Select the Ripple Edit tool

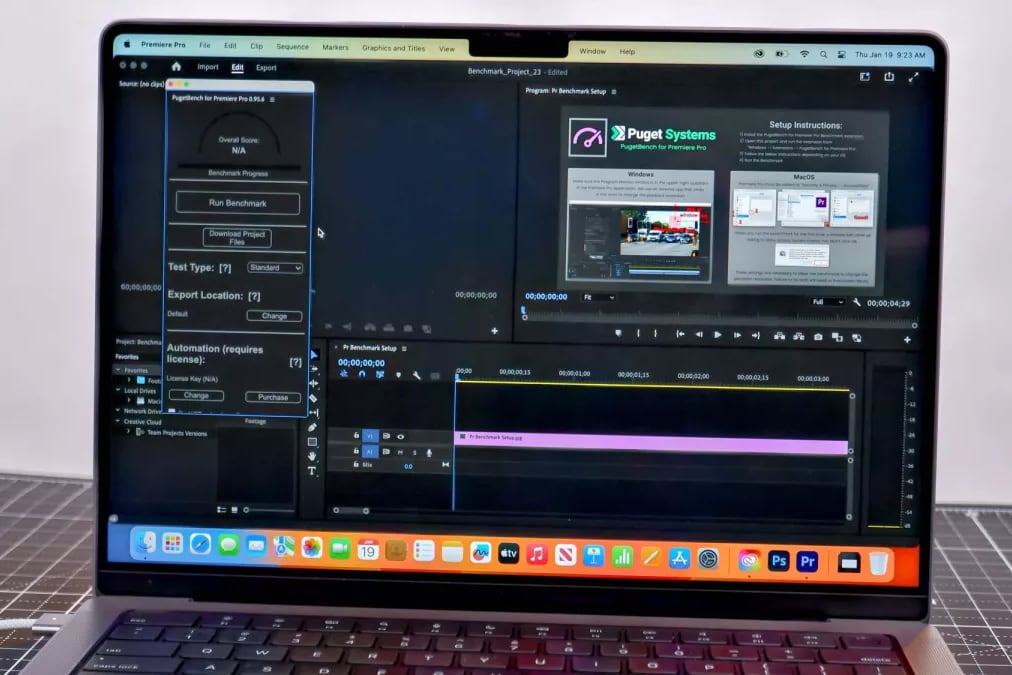(314, 383)
